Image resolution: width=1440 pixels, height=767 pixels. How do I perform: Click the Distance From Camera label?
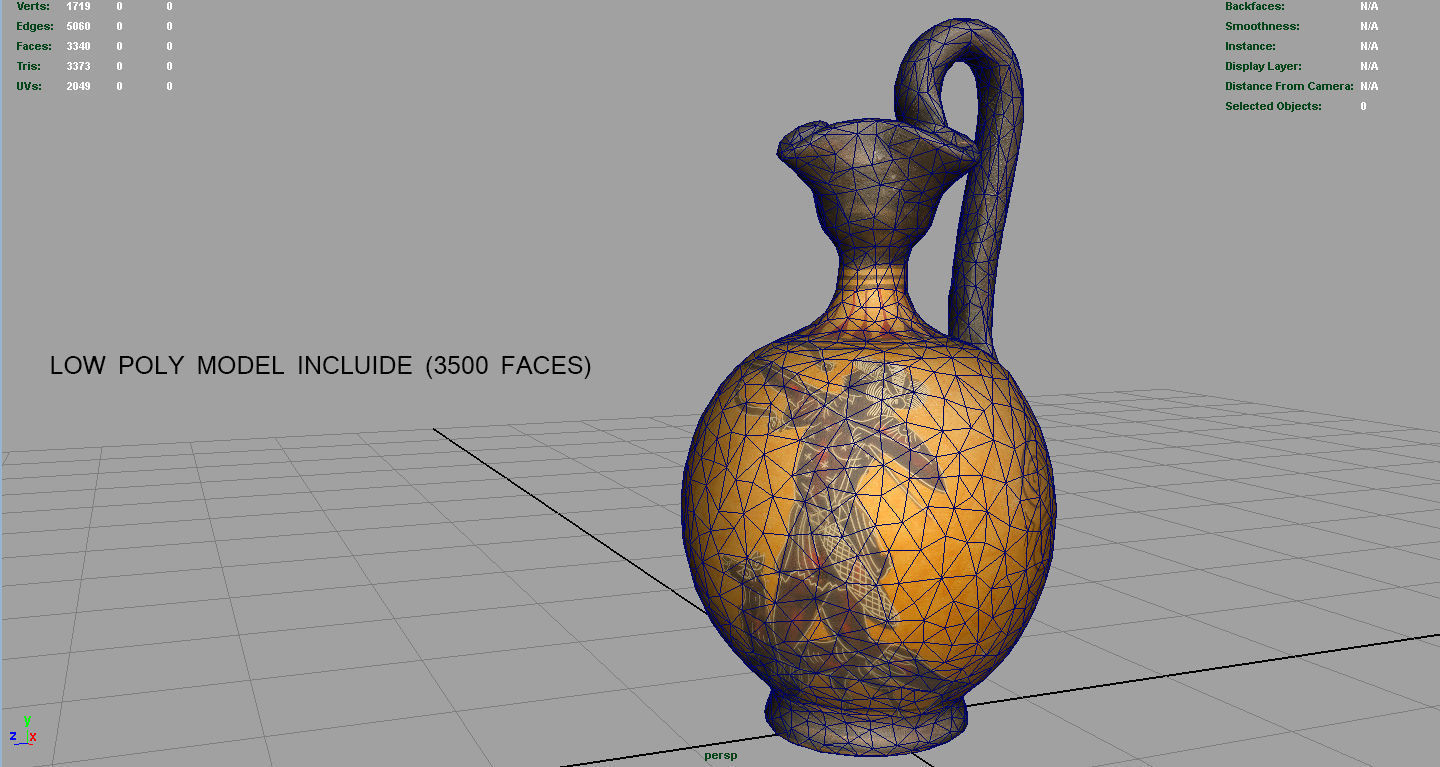[1289, 86]
